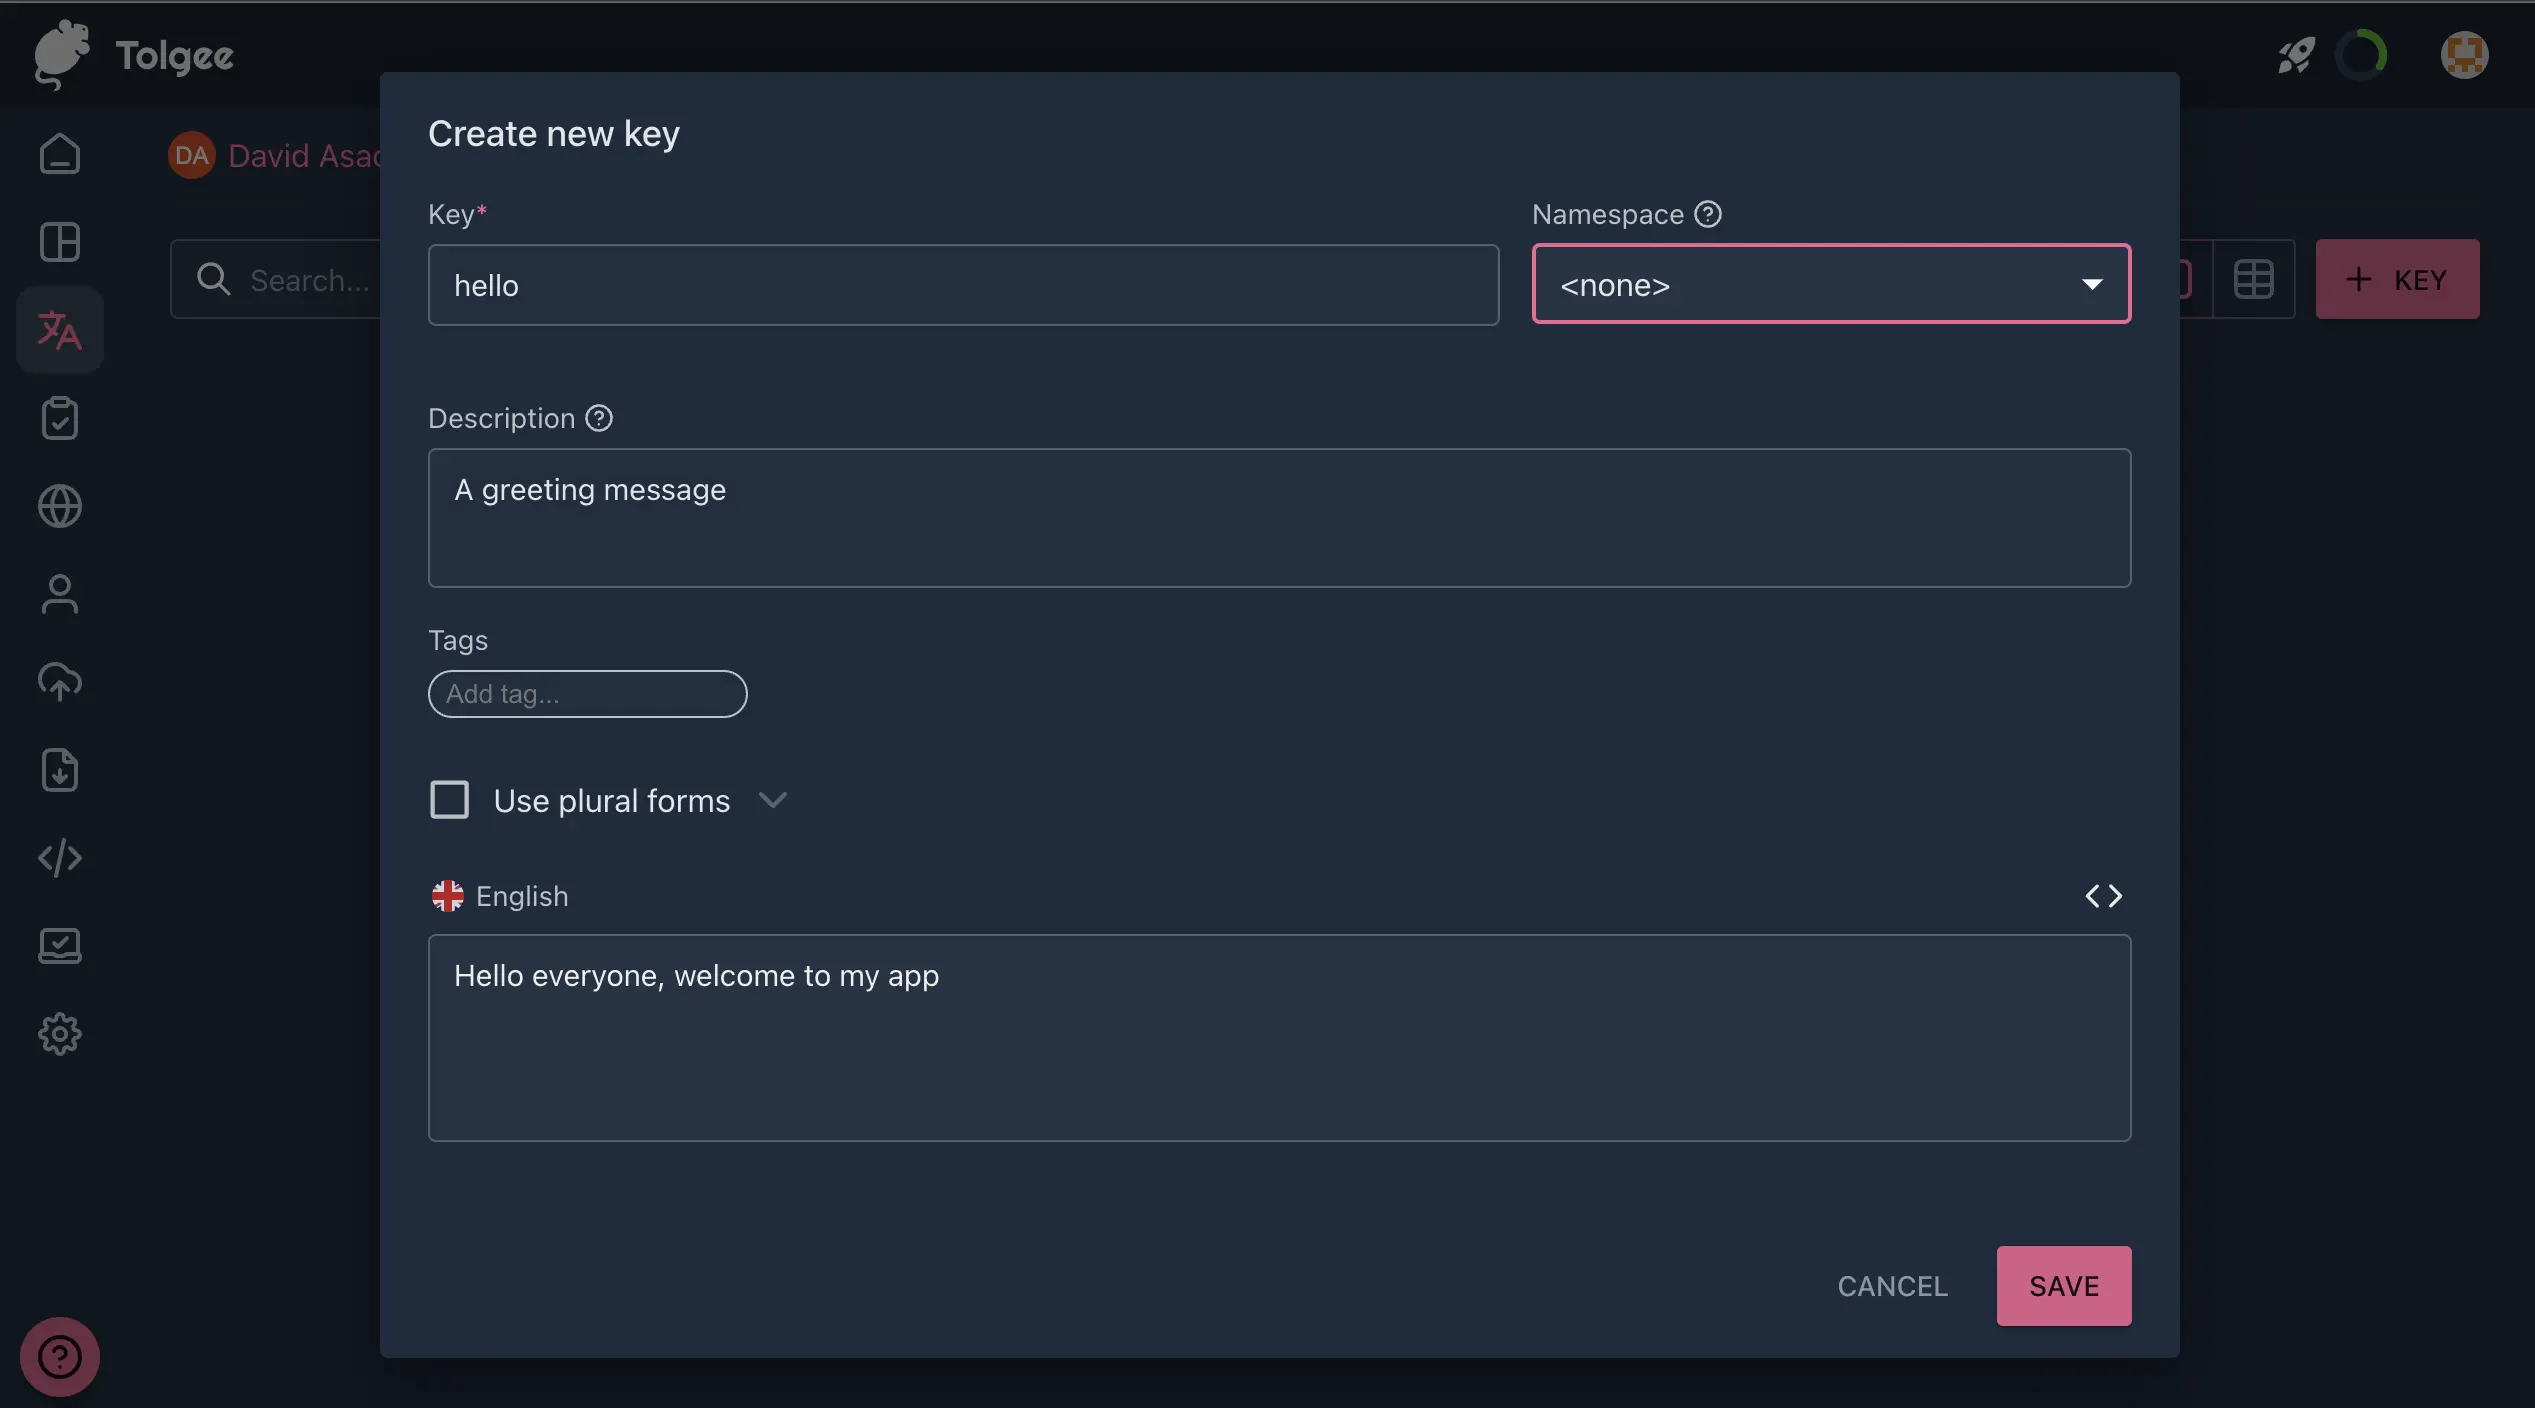Click the Add tag input field

(587, 694)
